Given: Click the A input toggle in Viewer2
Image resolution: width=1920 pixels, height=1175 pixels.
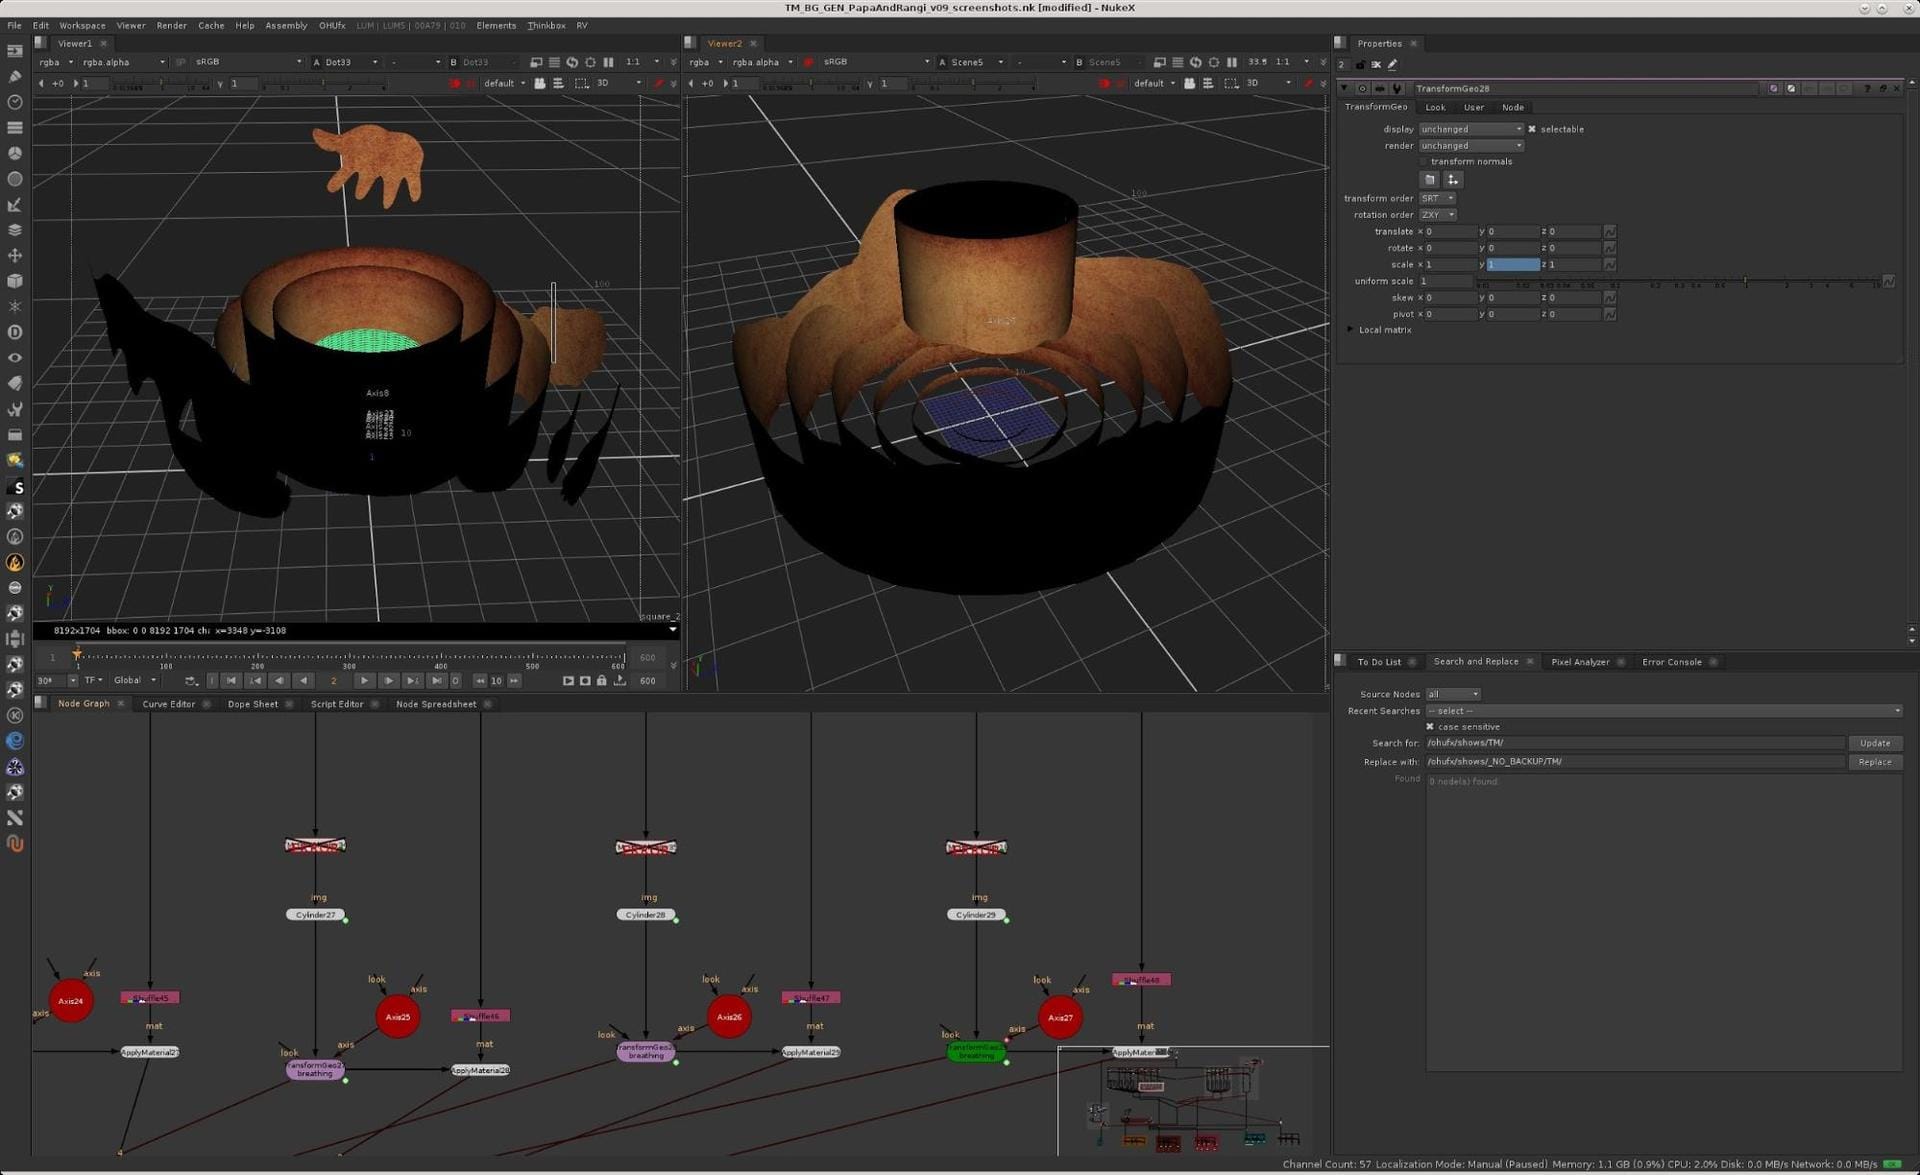Looking at the screenshot, I should point(942,62).
